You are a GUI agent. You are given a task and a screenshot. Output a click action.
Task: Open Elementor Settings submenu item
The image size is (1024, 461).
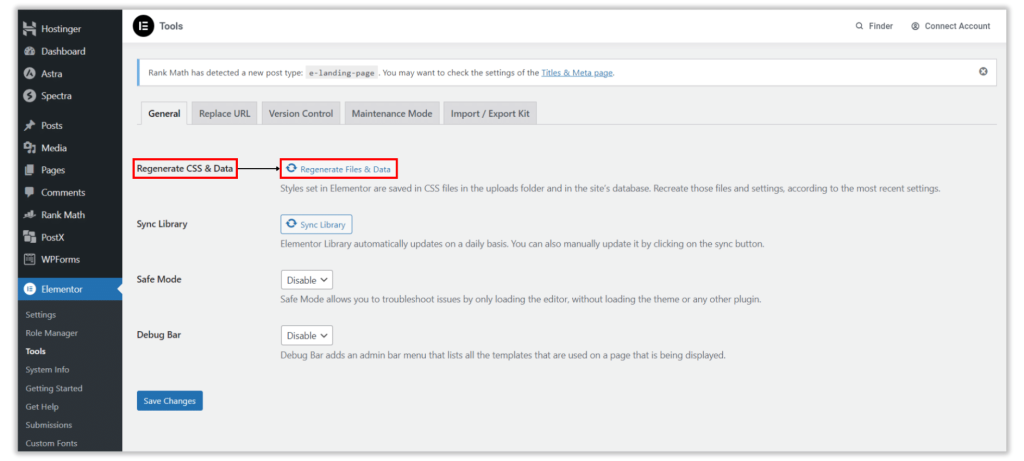click(x=40, y=315)
